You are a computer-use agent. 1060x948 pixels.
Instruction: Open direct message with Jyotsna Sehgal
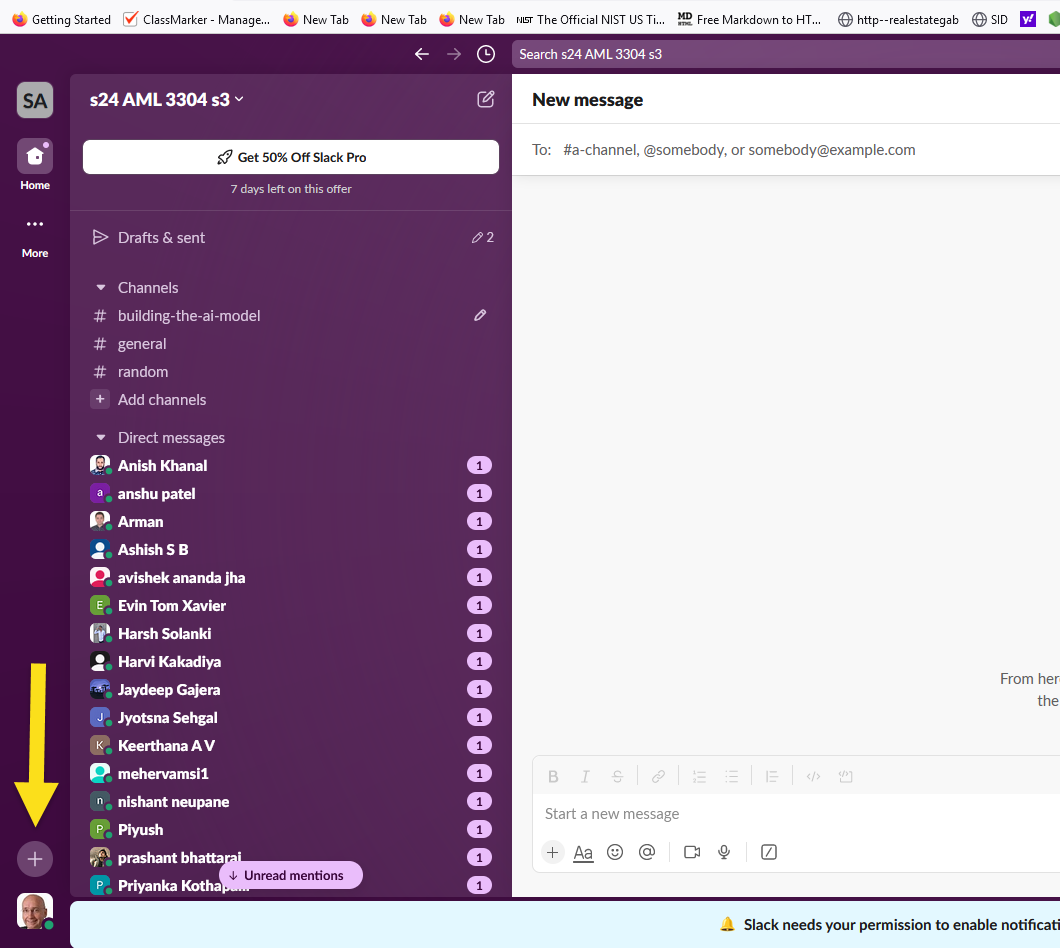(x=291, y=717)
